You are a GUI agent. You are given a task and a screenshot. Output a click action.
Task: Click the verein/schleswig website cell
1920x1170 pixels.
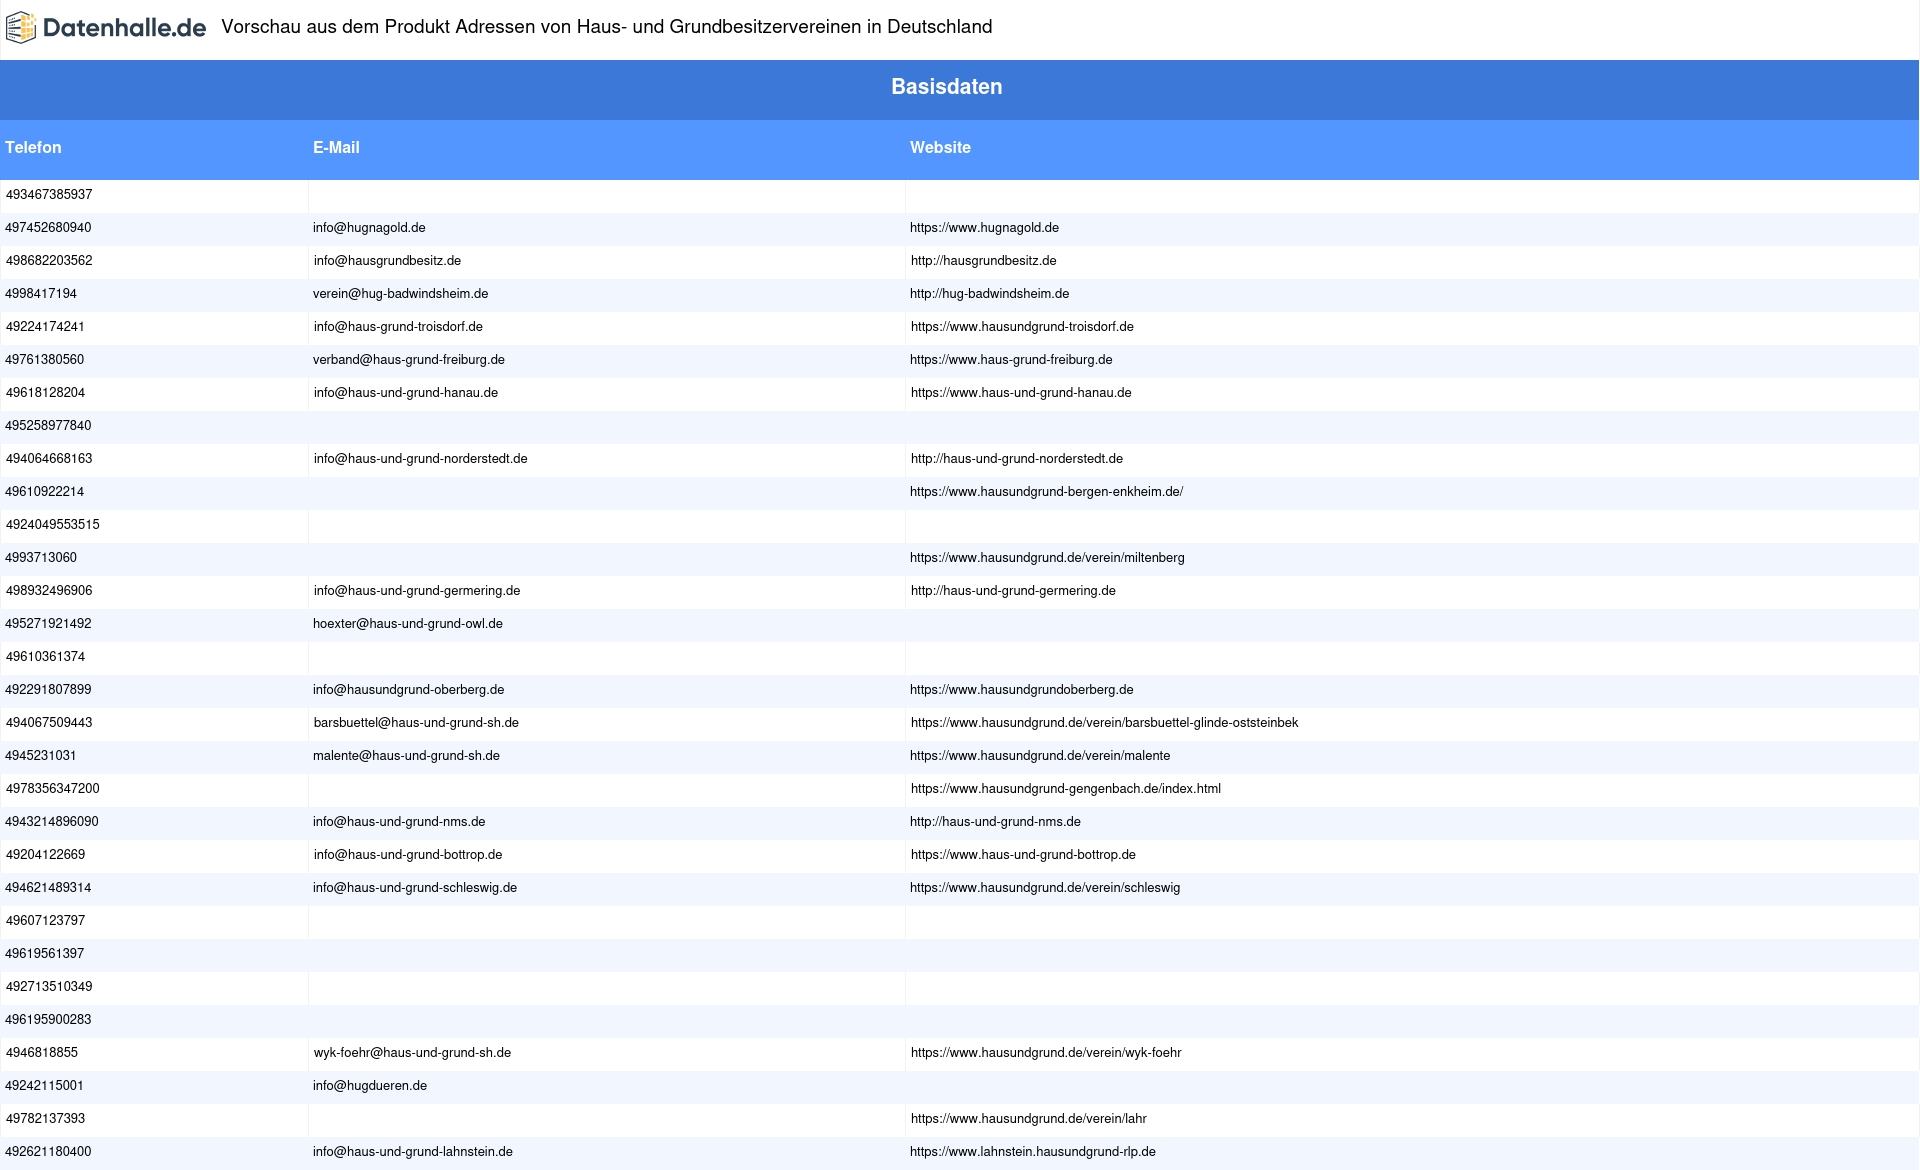[1045, 888]
